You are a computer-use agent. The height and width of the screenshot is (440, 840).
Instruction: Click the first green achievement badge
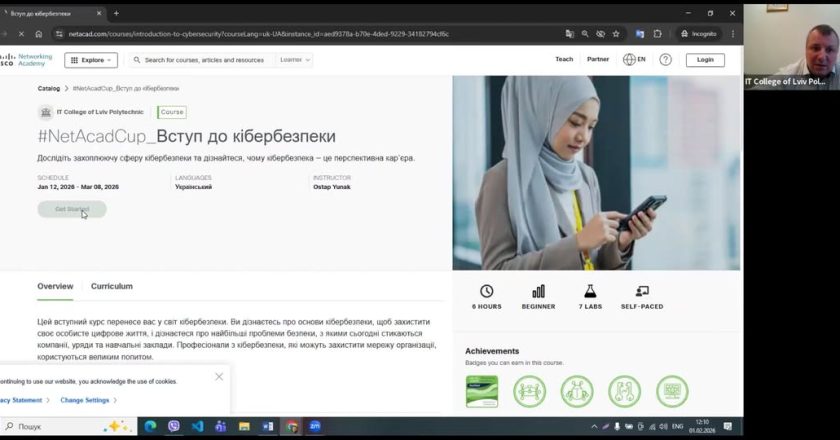click(x=482, y=391)
